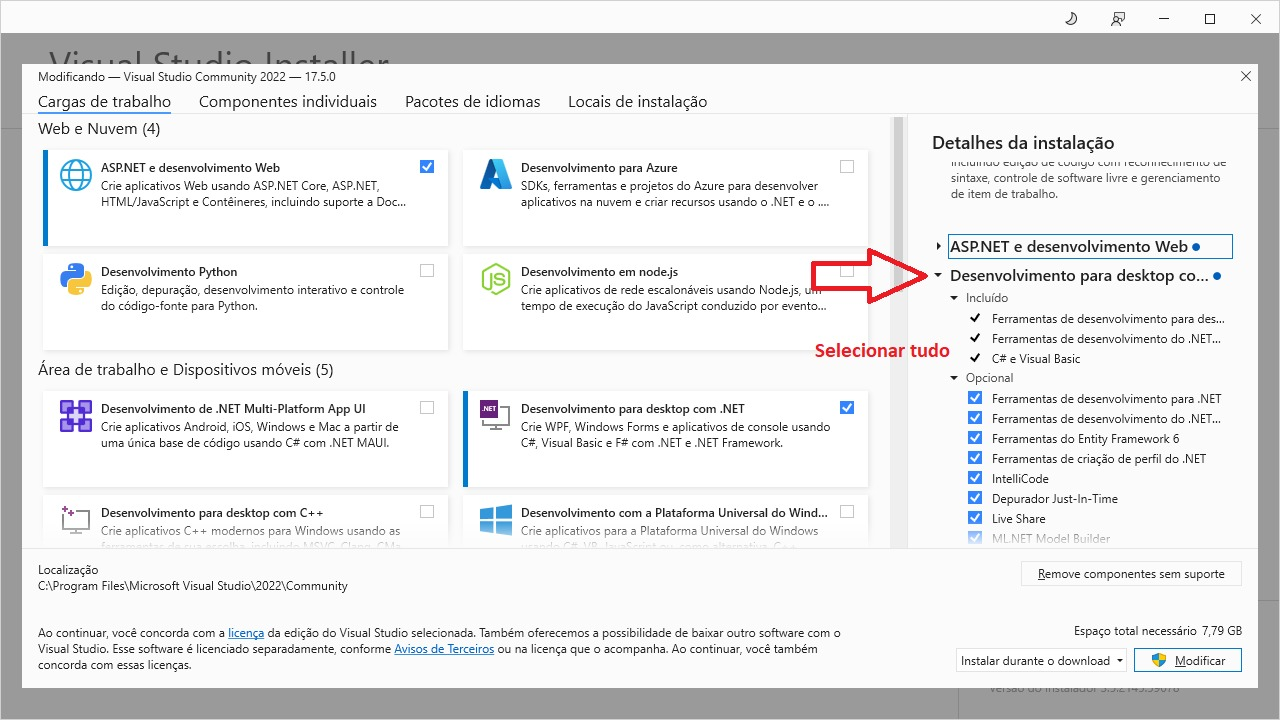Uncheck Ferramentas do Entity Framework 6
Image resolution: width=1280 pixels, height=720 pixels.
pos(975,438)
